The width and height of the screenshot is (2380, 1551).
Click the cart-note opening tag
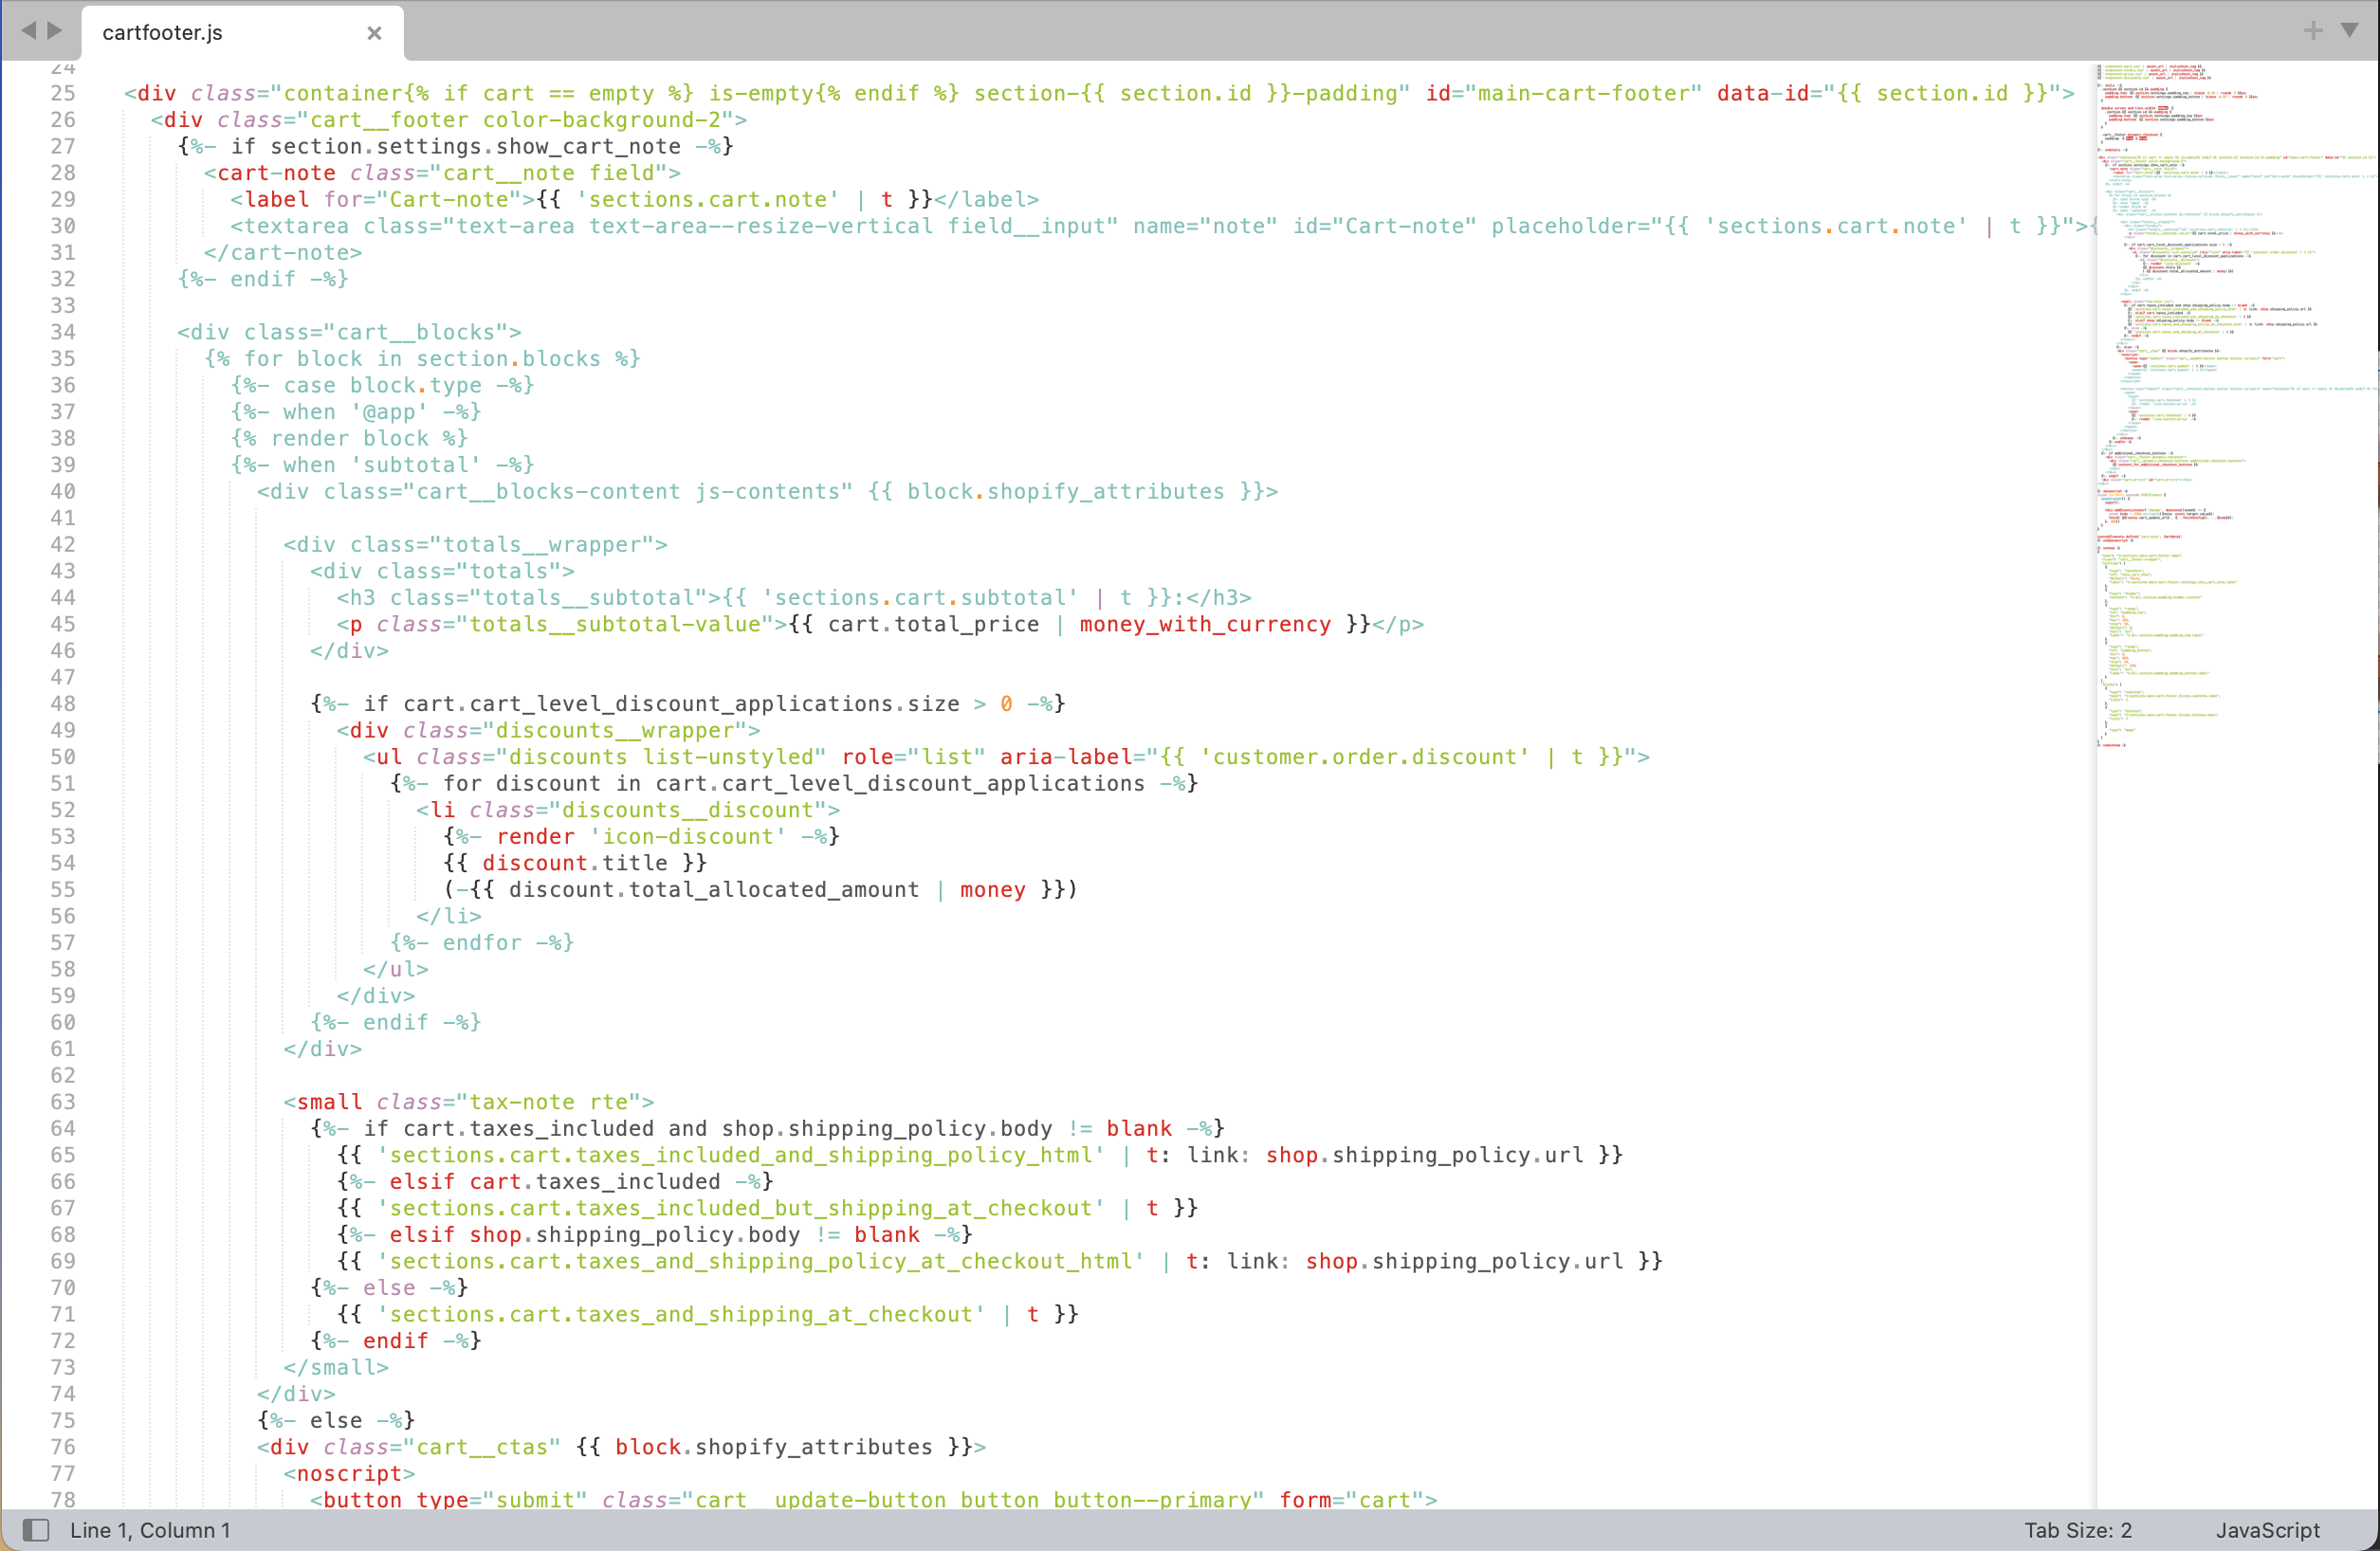[x=275, y=173]
